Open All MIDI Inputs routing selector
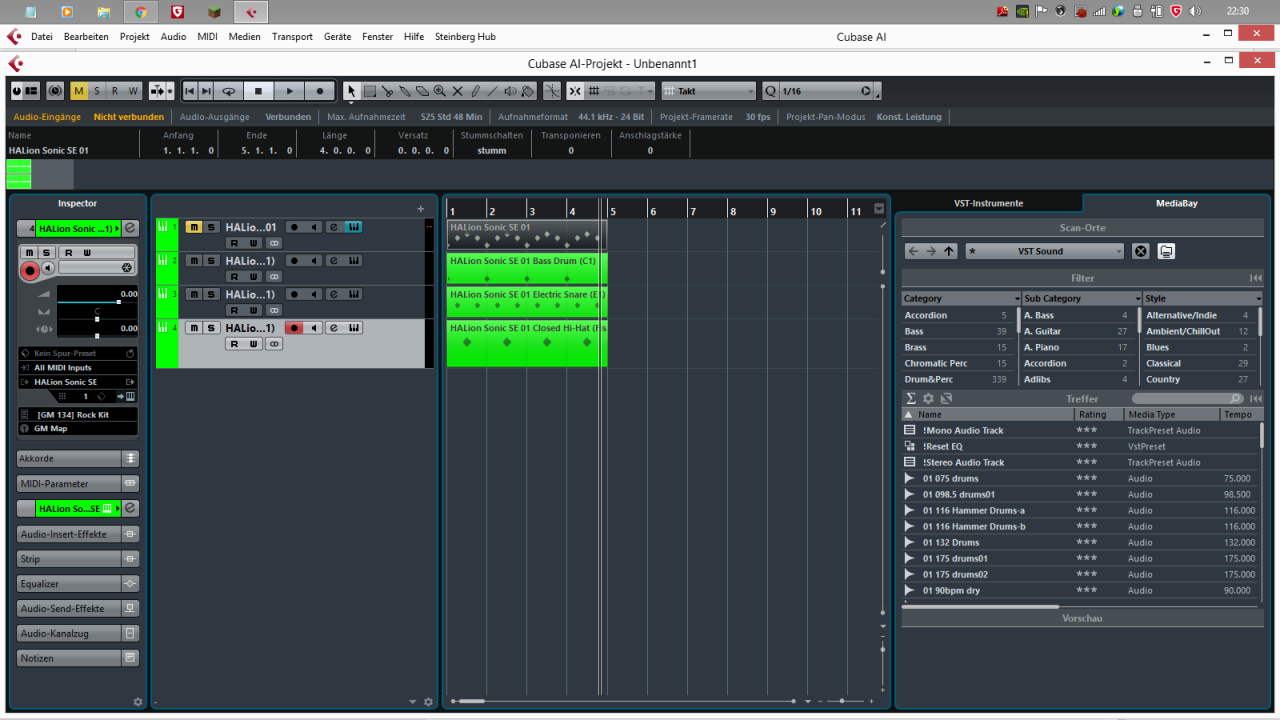Screen dimensions: 1280x720 pyautogui.click(x=78, y=368)
